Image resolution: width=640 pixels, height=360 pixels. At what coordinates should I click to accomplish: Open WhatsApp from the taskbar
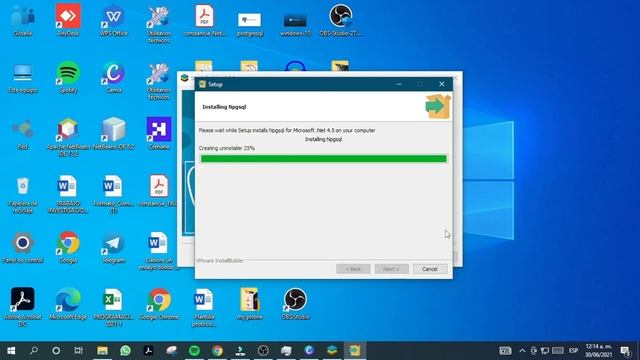click(x=125, y=351)
